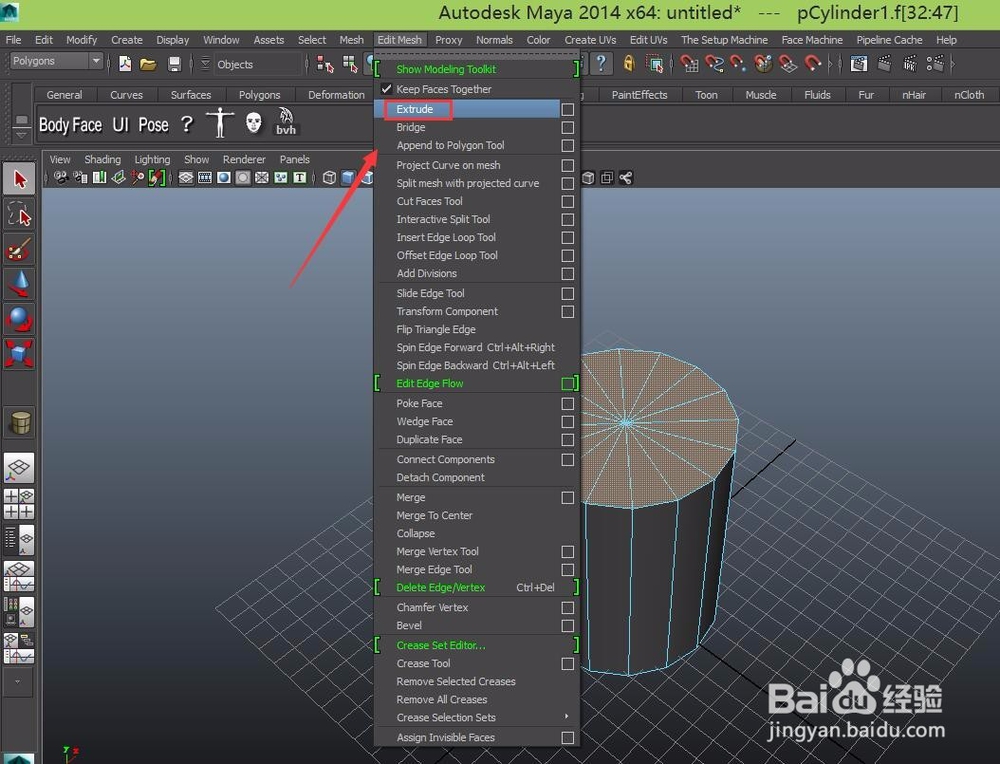Open the viewport Shading menu
Viewport: 1000px width, 764px height.
click(x=102, y=159)
